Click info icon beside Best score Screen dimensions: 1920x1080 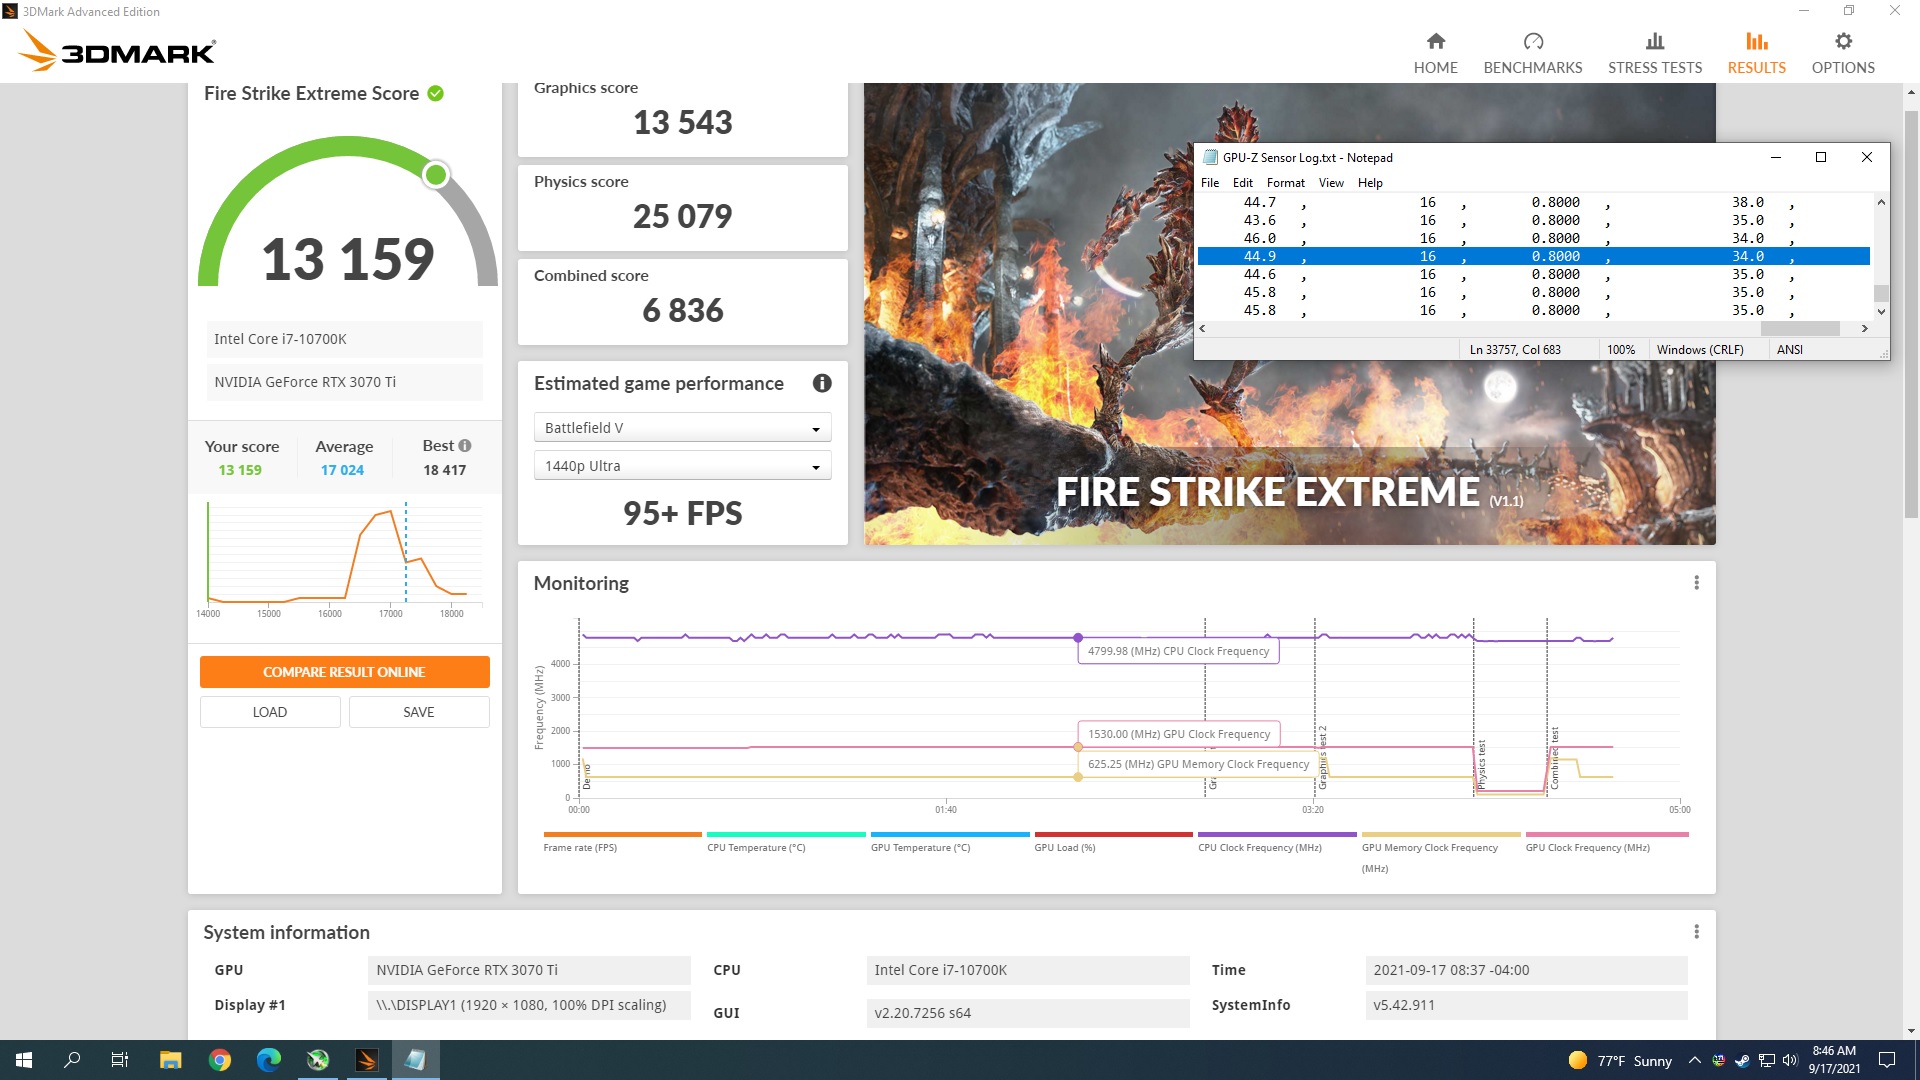[x=465, y=446]
